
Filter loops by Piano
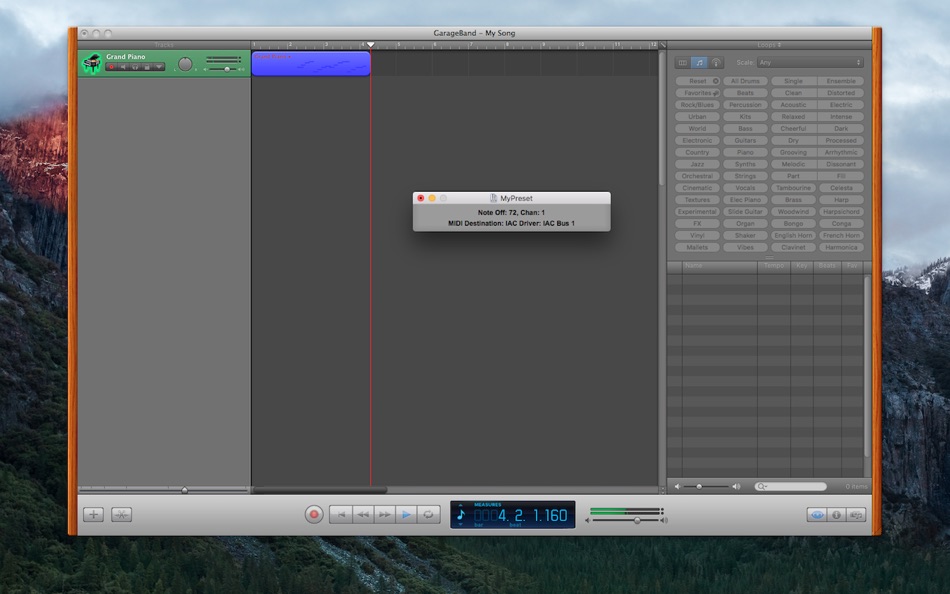pyautogui.click(x=745, y=152)
